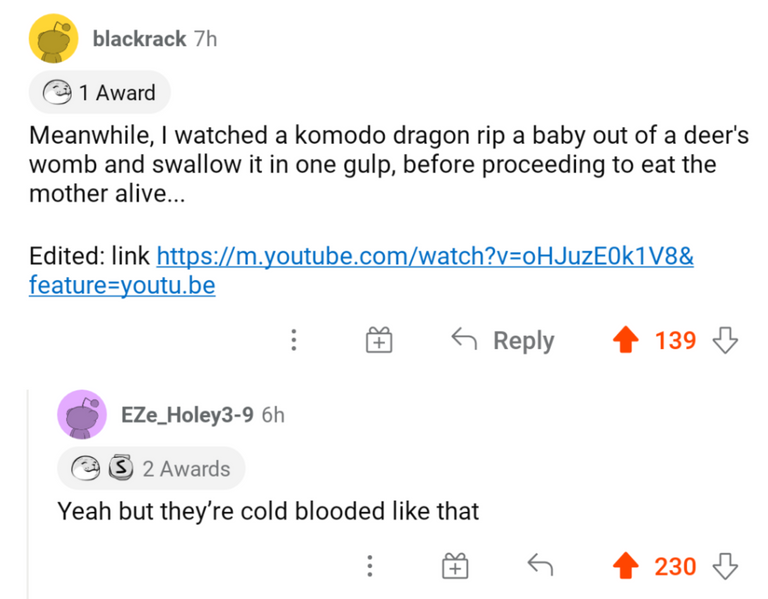Open more options for EZe_Holey3-9's reply

point(369,567)
